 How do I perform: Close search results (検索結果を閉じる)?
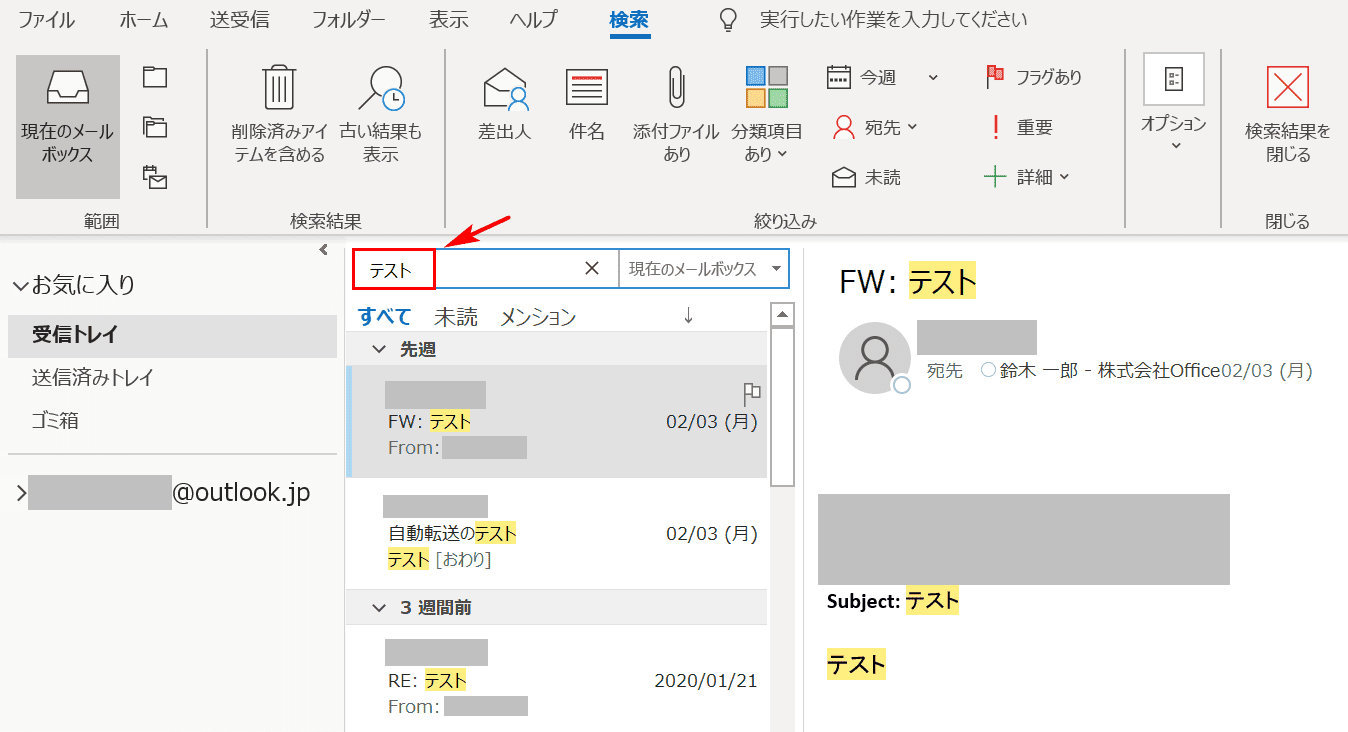[1288, 115]
